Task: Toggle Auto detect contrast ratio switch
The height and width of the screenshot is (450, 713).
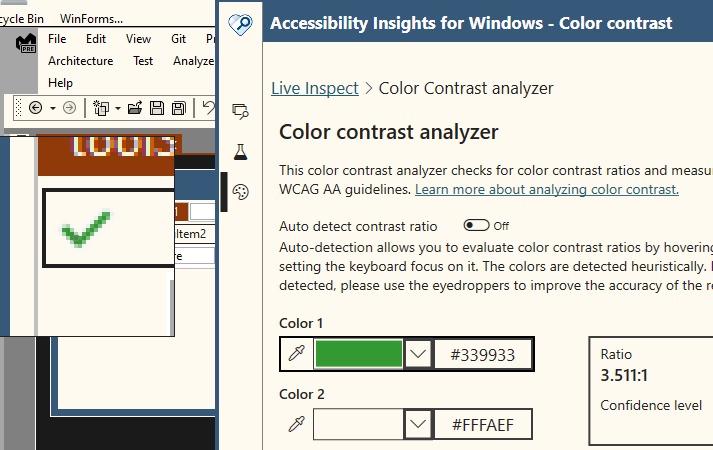Action: (476, 225)
